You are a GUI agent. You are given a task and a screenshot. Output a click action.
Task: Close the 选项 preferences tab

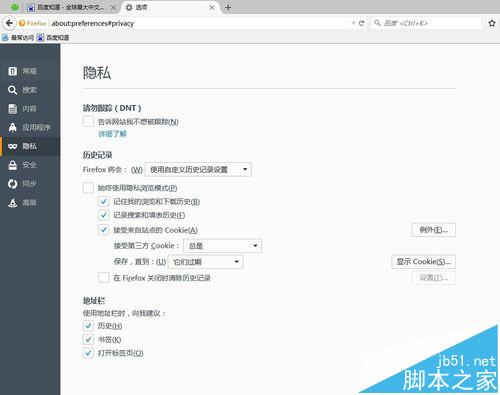pos(212,7)
